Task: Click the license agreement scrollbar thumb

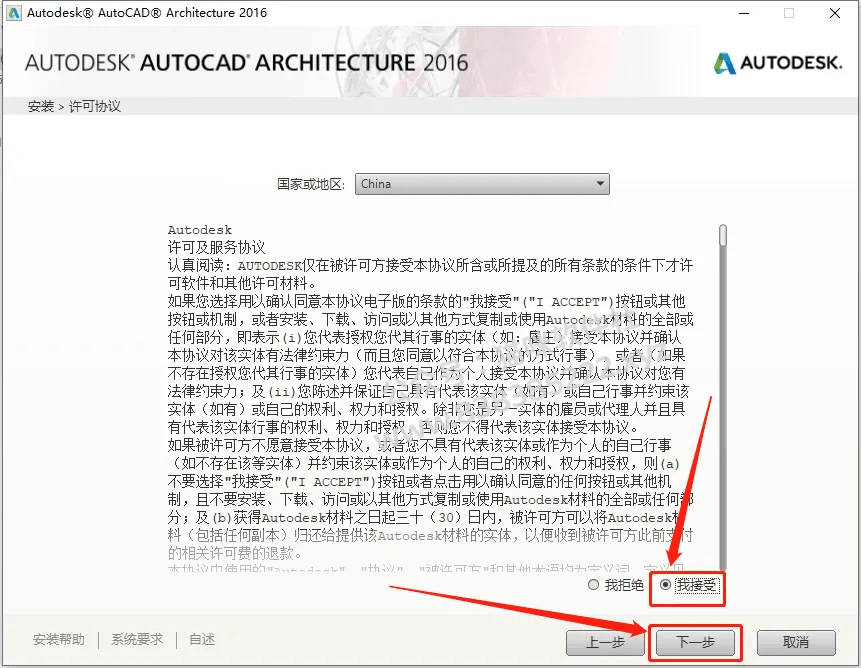Action: click(723, 235)
